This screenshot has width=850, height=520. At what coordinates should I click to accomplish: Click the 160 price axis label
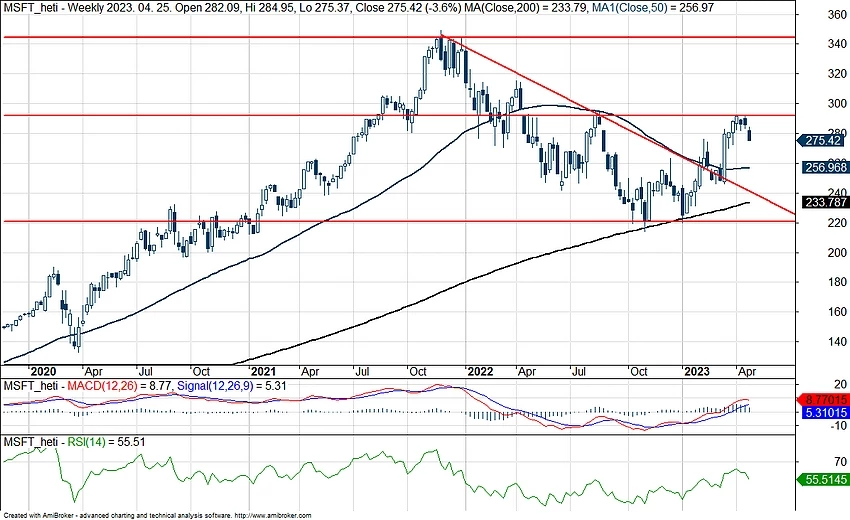click(x=838, y=311)
